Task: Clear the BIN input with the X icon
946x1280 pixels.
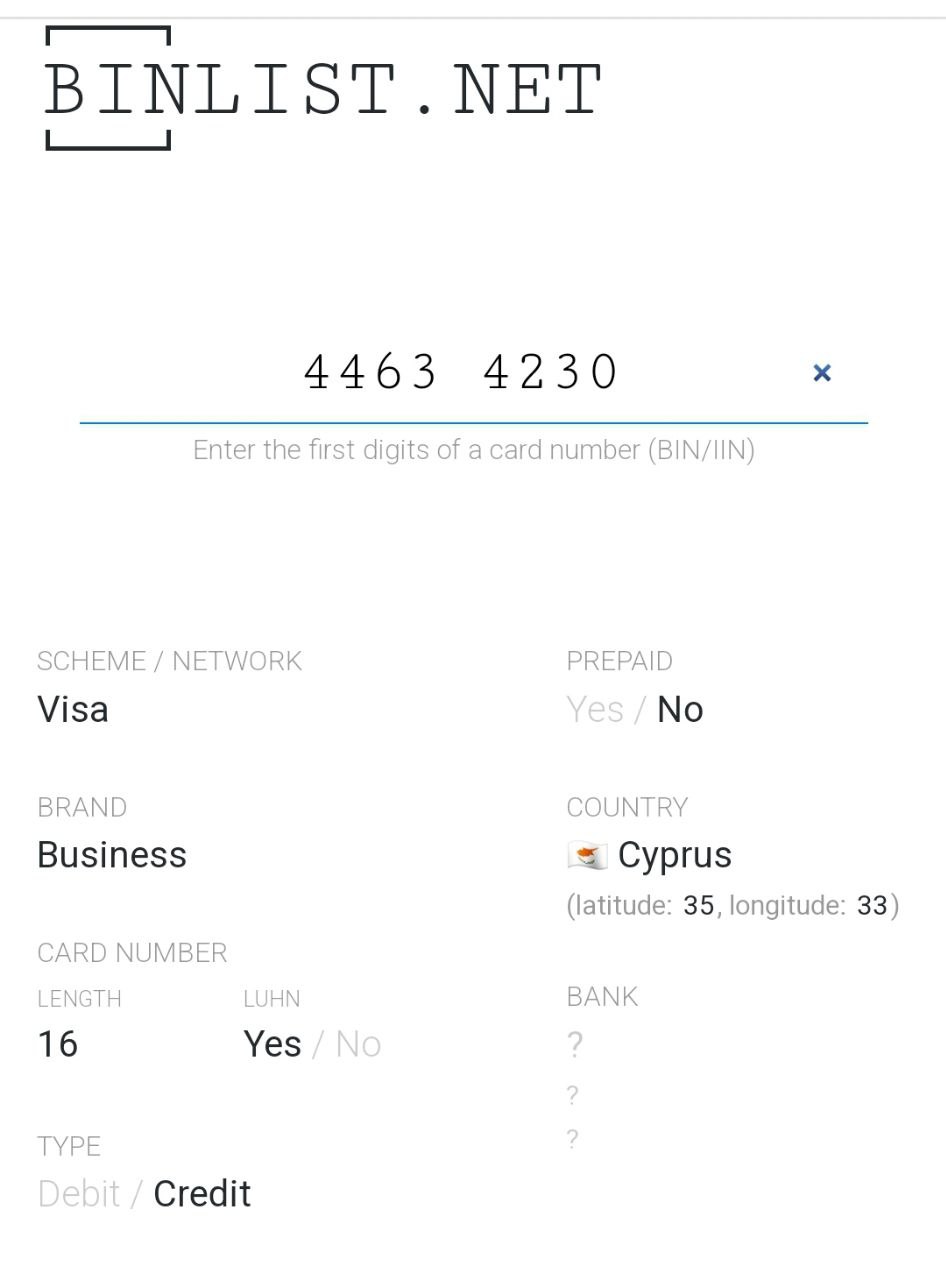Action: click(822, 373)
